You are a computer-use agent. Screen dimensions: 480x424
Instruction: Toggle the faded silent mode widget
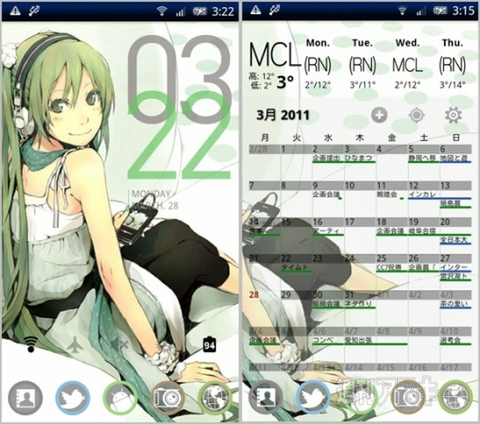tap(119, 345)
